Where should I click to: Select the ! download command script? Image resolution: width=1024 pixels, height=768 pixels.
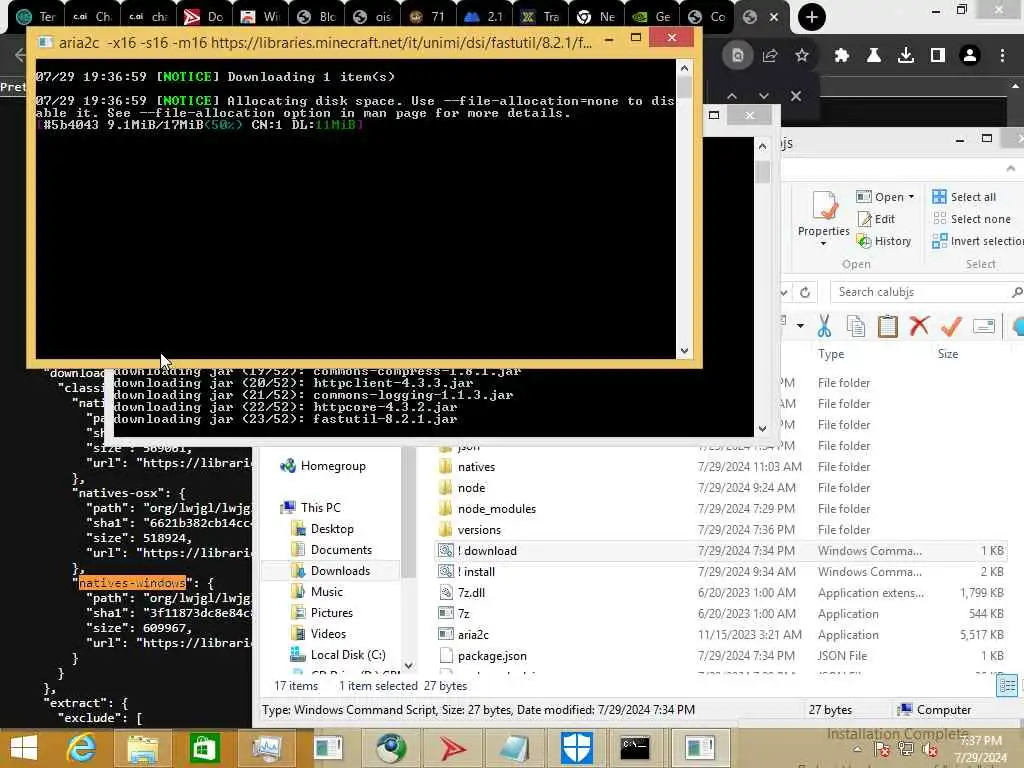(x=487, y=551)
